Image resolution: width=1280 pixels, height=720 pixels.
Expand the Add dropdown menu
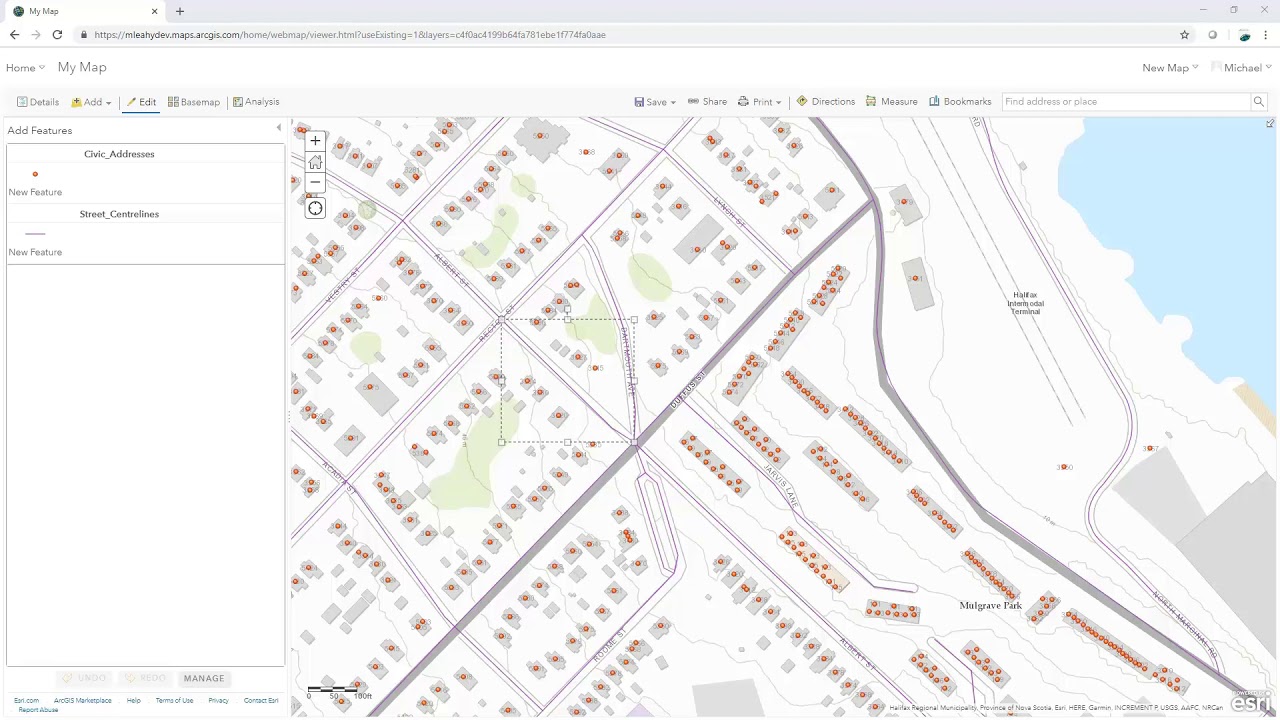point(91,102)
